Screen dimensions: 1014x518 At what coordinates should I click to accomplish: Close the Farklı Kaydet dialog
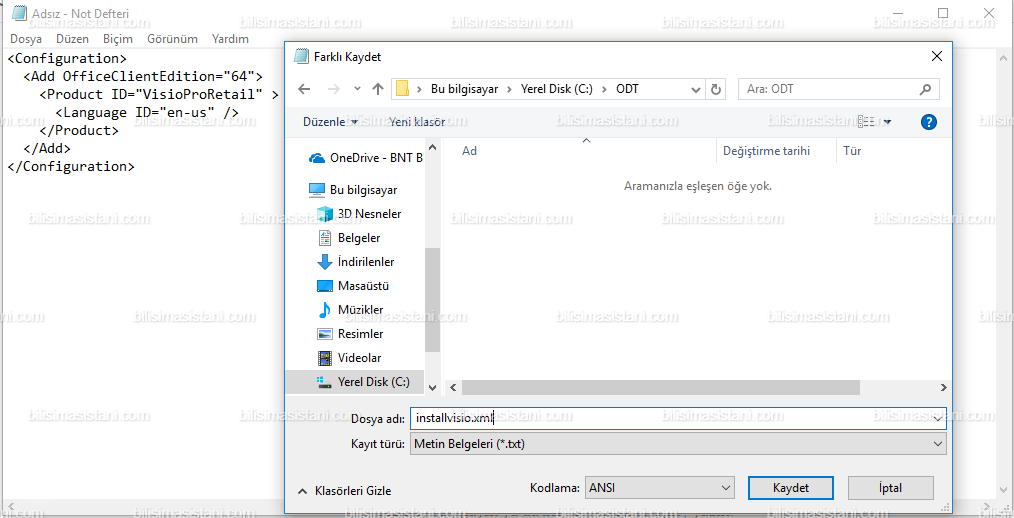pyautogui.click(x=936, y=56)
